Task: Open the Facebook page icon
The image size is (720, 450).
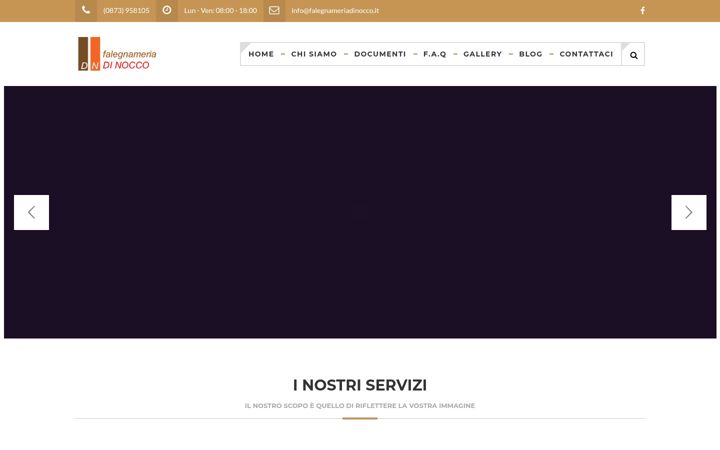Action: coord(642,11)
